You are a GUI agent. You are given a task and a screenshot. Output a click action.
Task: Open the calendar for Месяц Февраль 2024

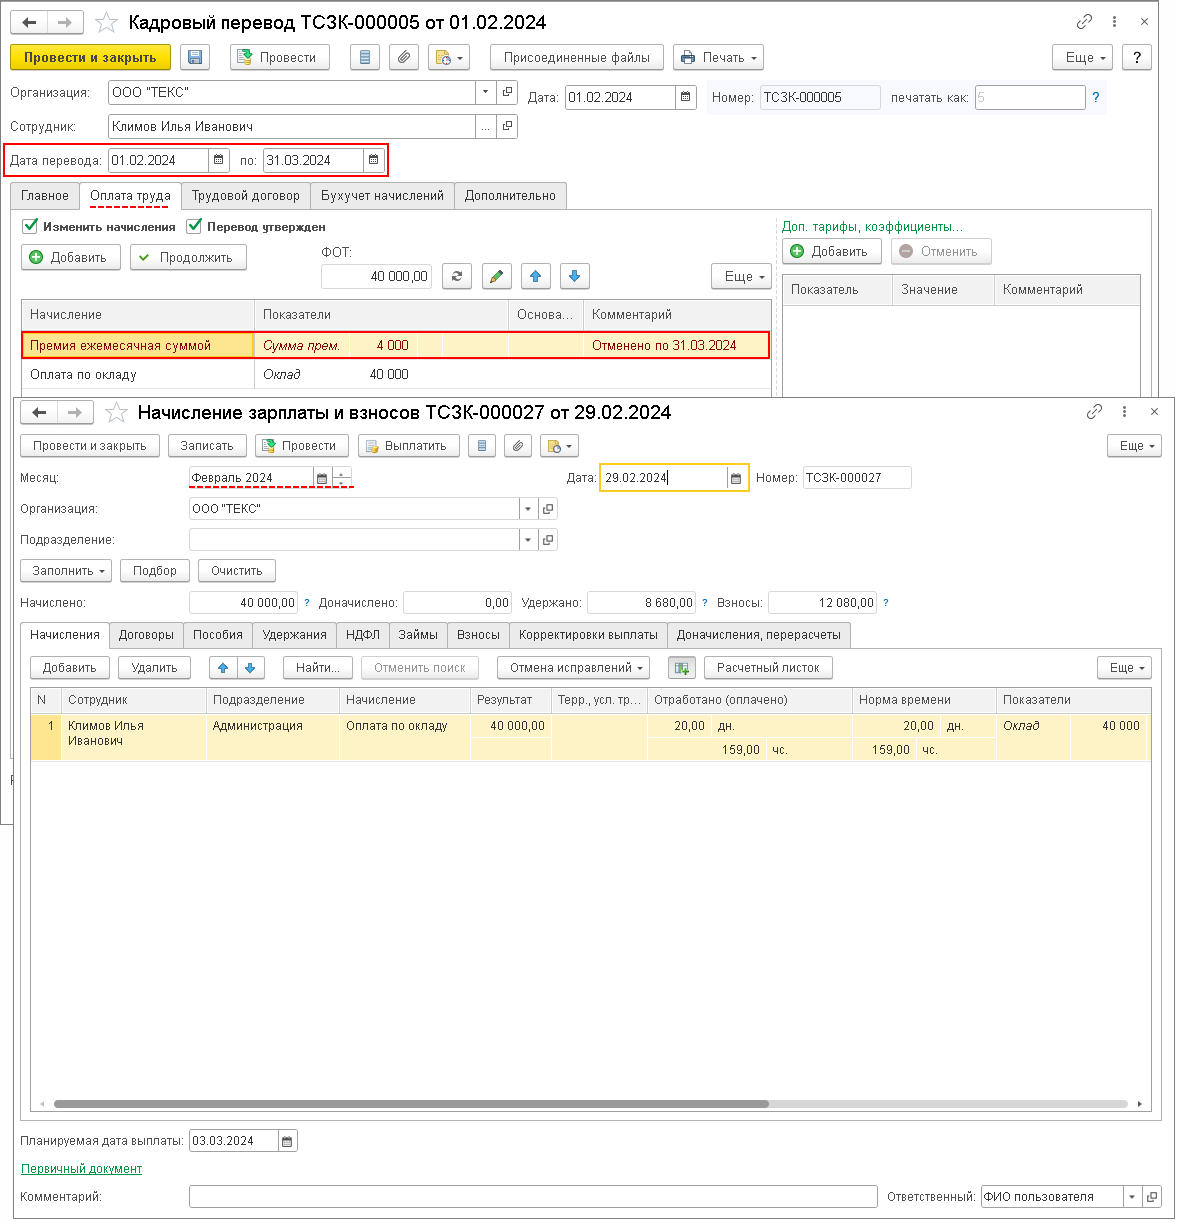click(x=322, y=478)
